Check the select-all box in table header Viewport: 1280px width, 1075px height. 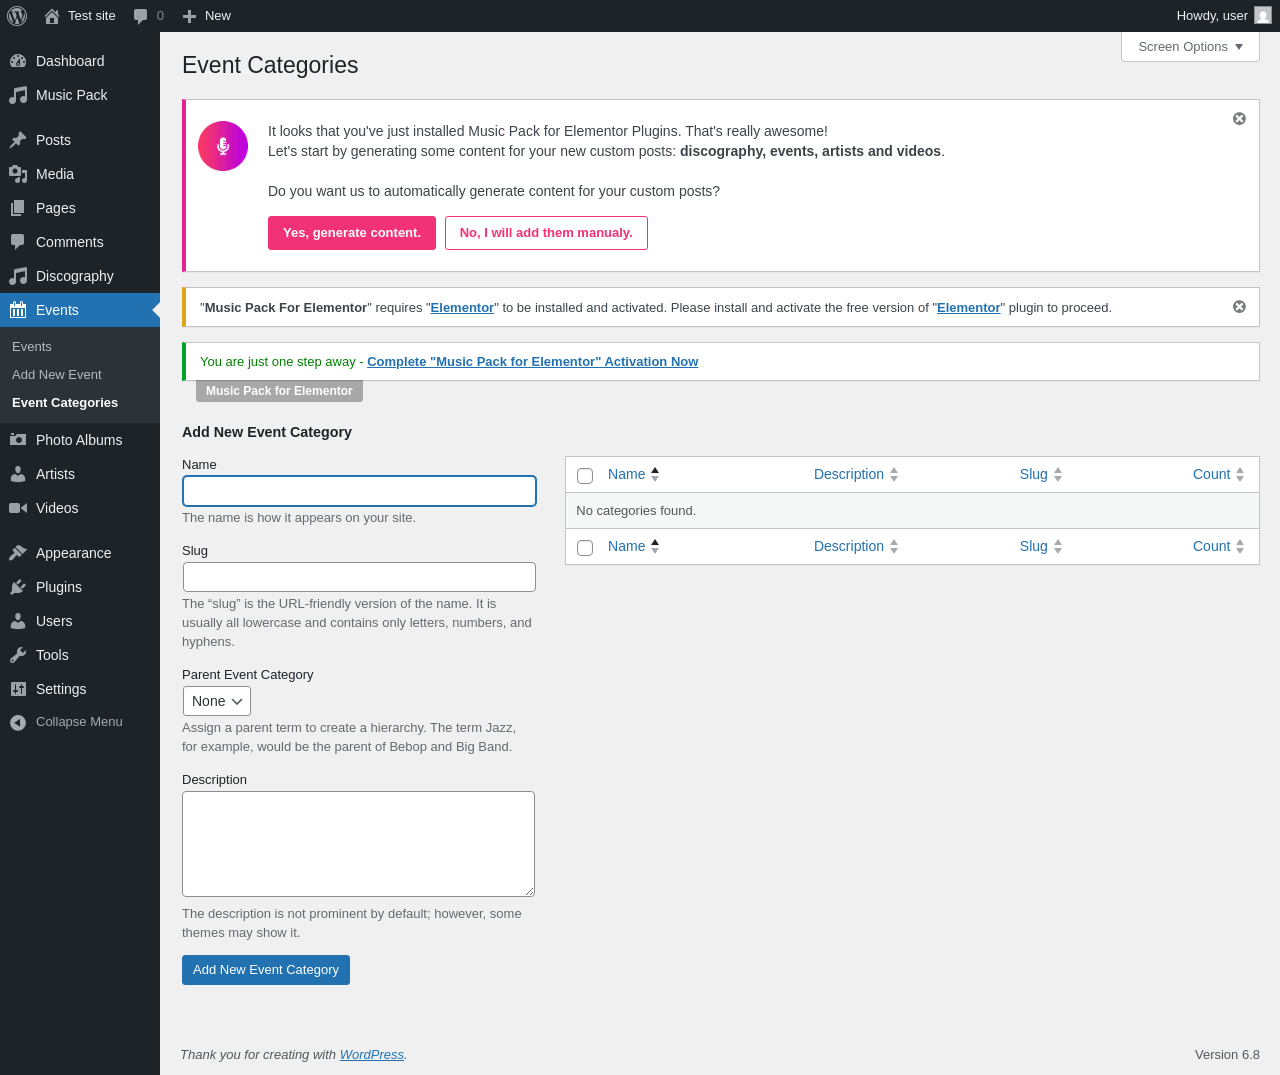tap(585, 476)
